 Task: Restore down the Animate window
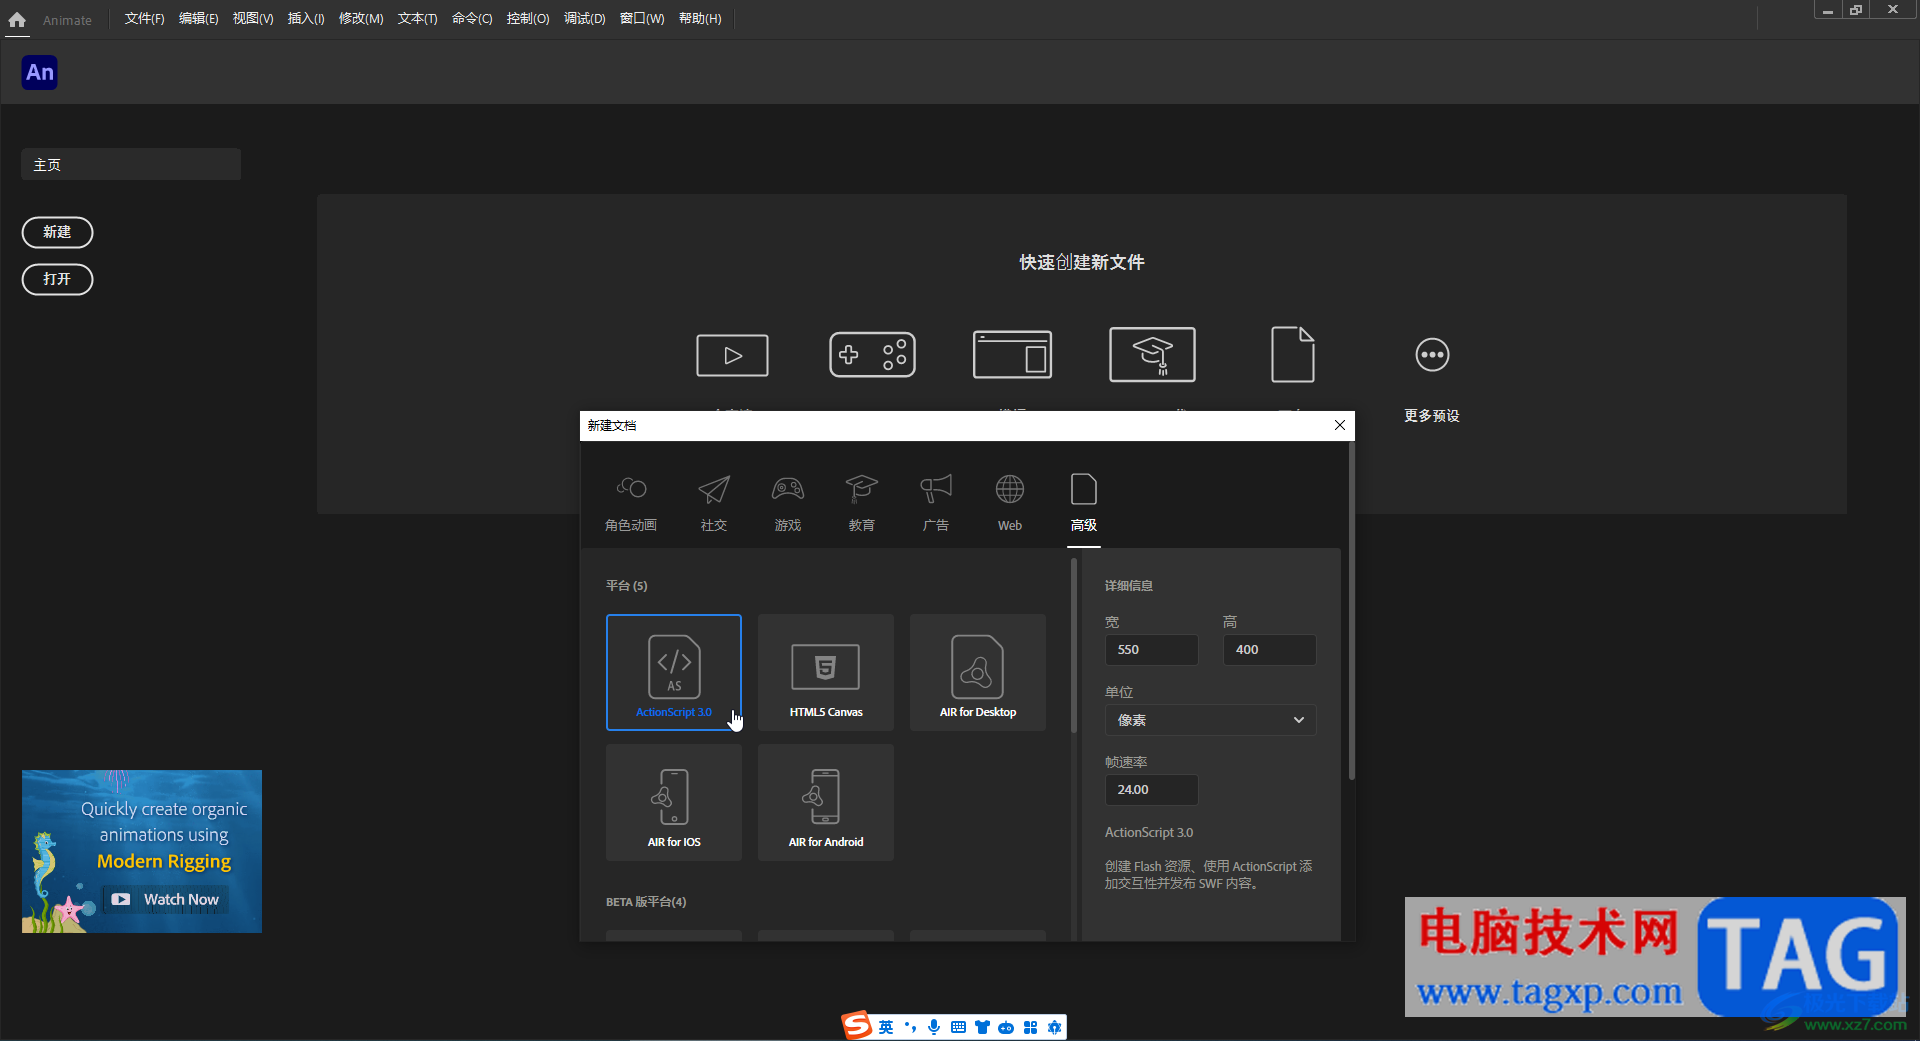click(x=1856, y=10)
